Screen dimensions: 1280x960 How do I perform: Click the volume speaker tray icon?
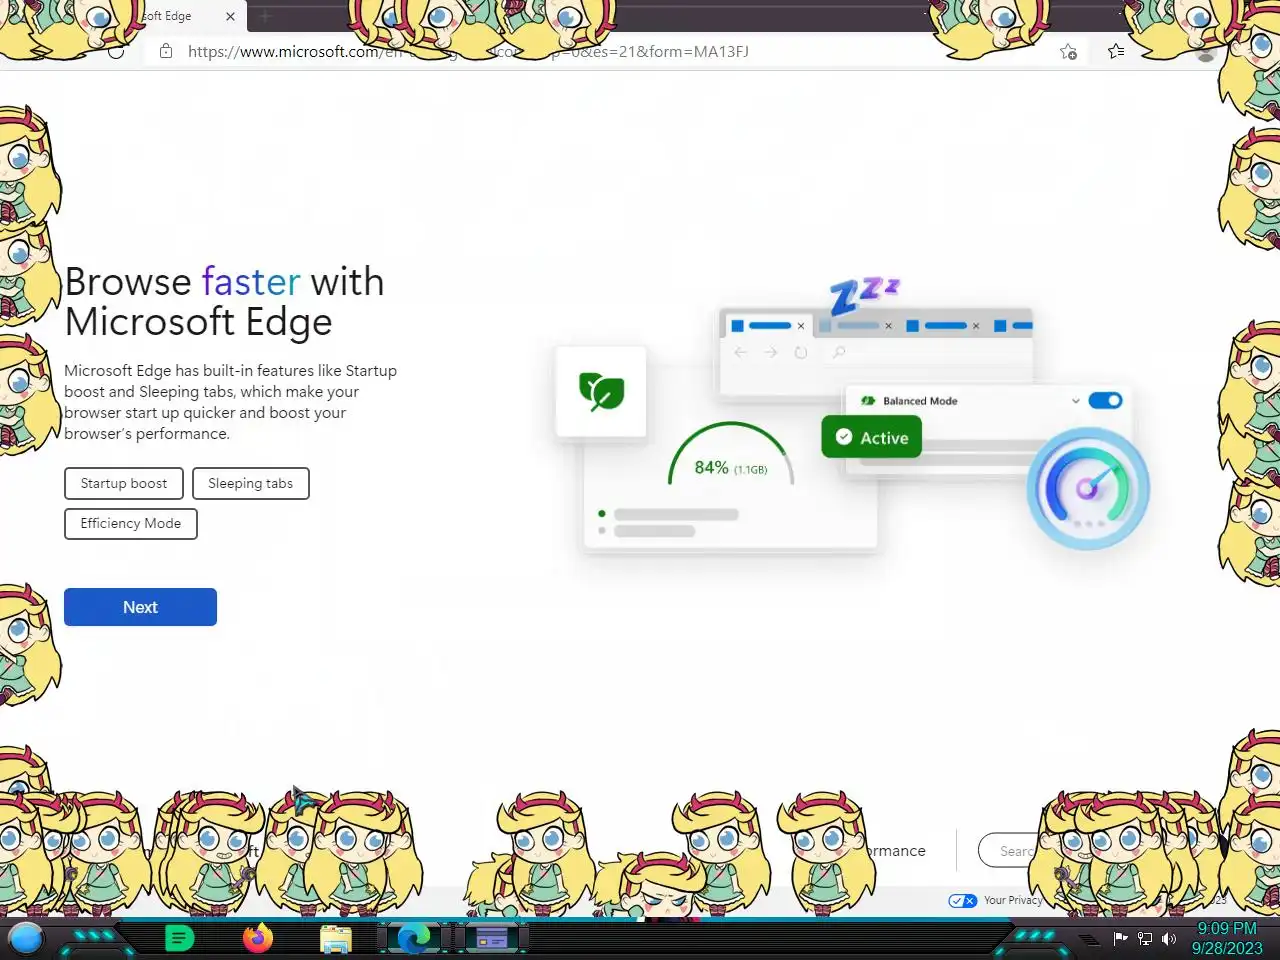[x=1168, y=938]
